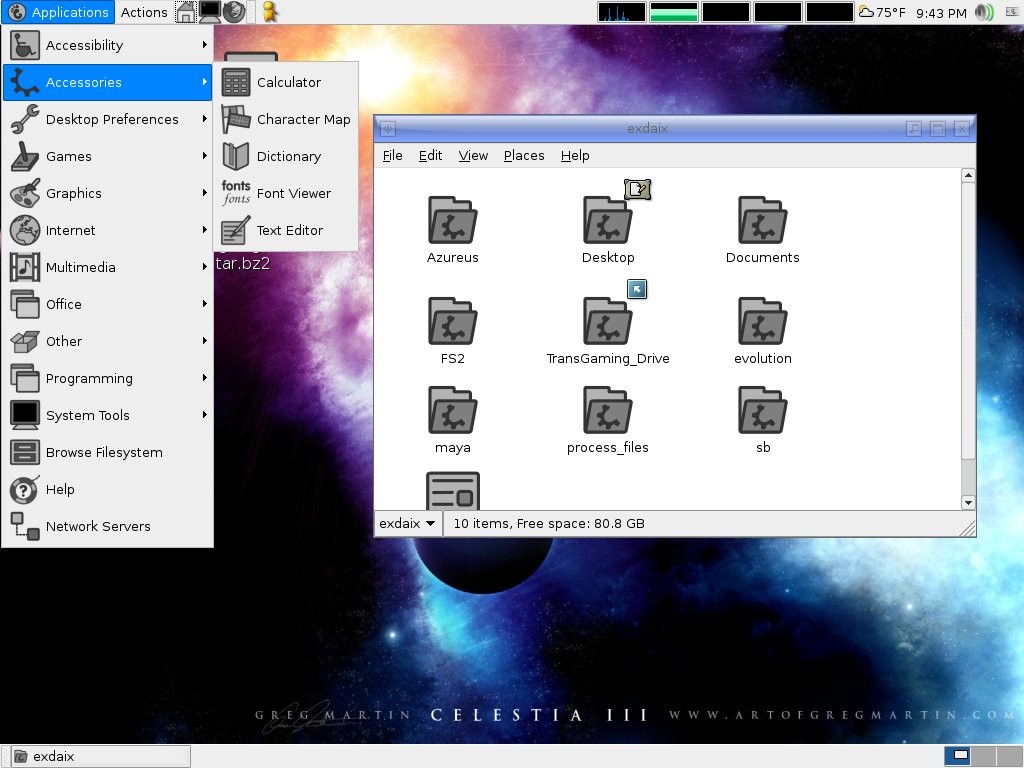Image resolution: width=1024 pixels, height=768 pixels.
Task: Open the Actions panel menu
Action: tap(144, 12)
